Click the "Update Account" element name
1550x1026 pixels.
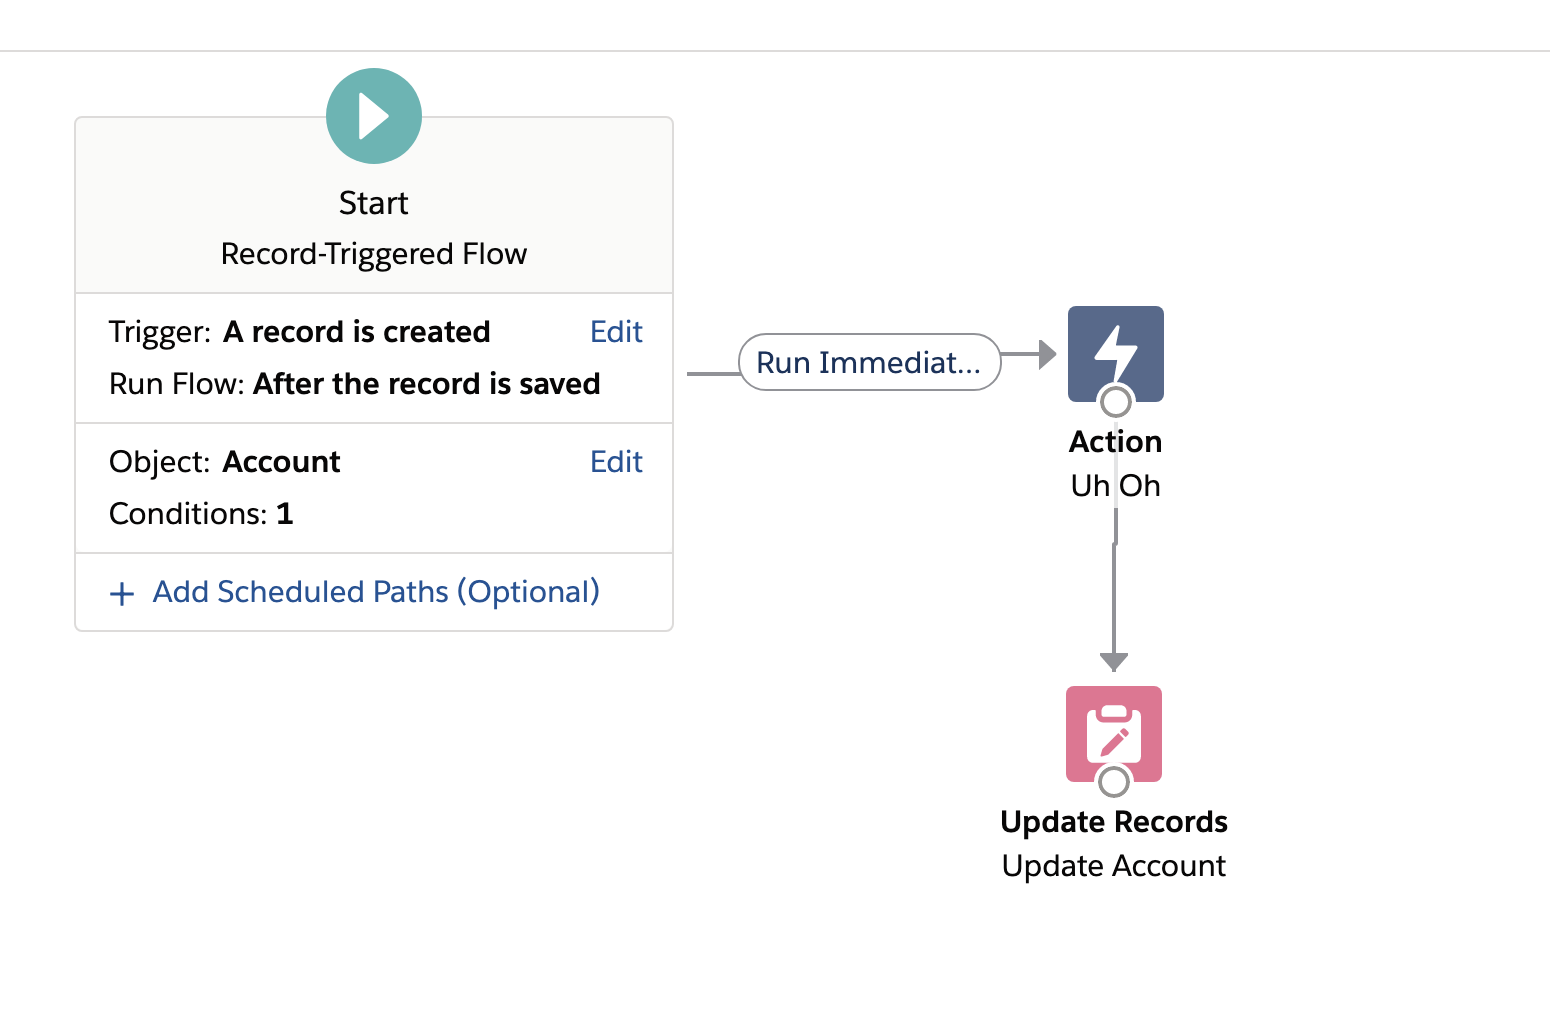click(x=1113, y=866)
